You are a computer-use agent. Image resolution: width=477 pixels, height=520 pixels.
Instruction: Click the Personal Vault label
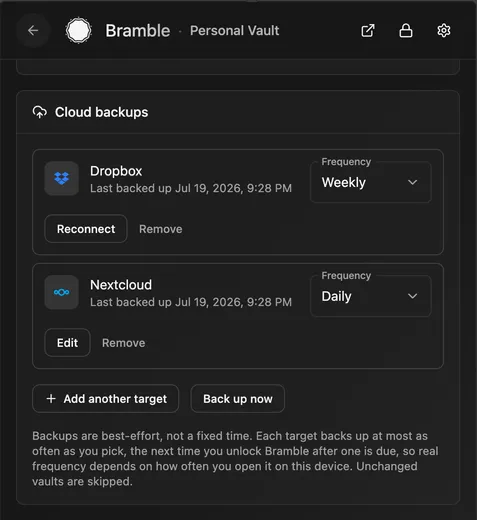(235, 31)
